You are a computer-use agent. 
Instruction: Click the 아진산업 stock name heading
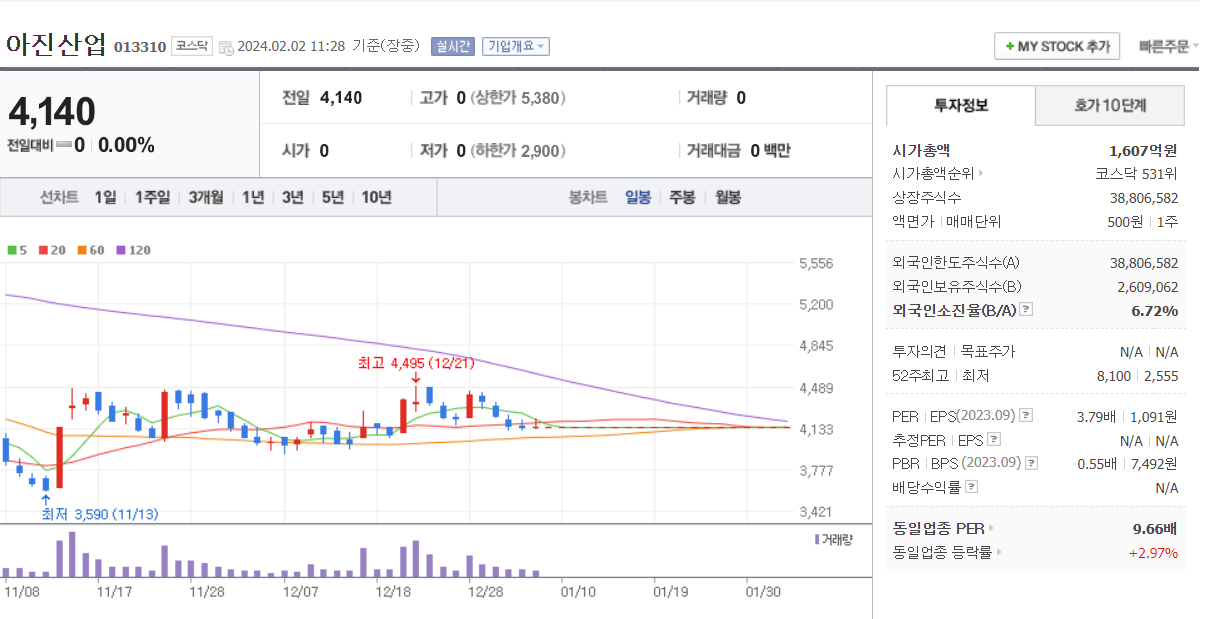(x=56, y=45)
